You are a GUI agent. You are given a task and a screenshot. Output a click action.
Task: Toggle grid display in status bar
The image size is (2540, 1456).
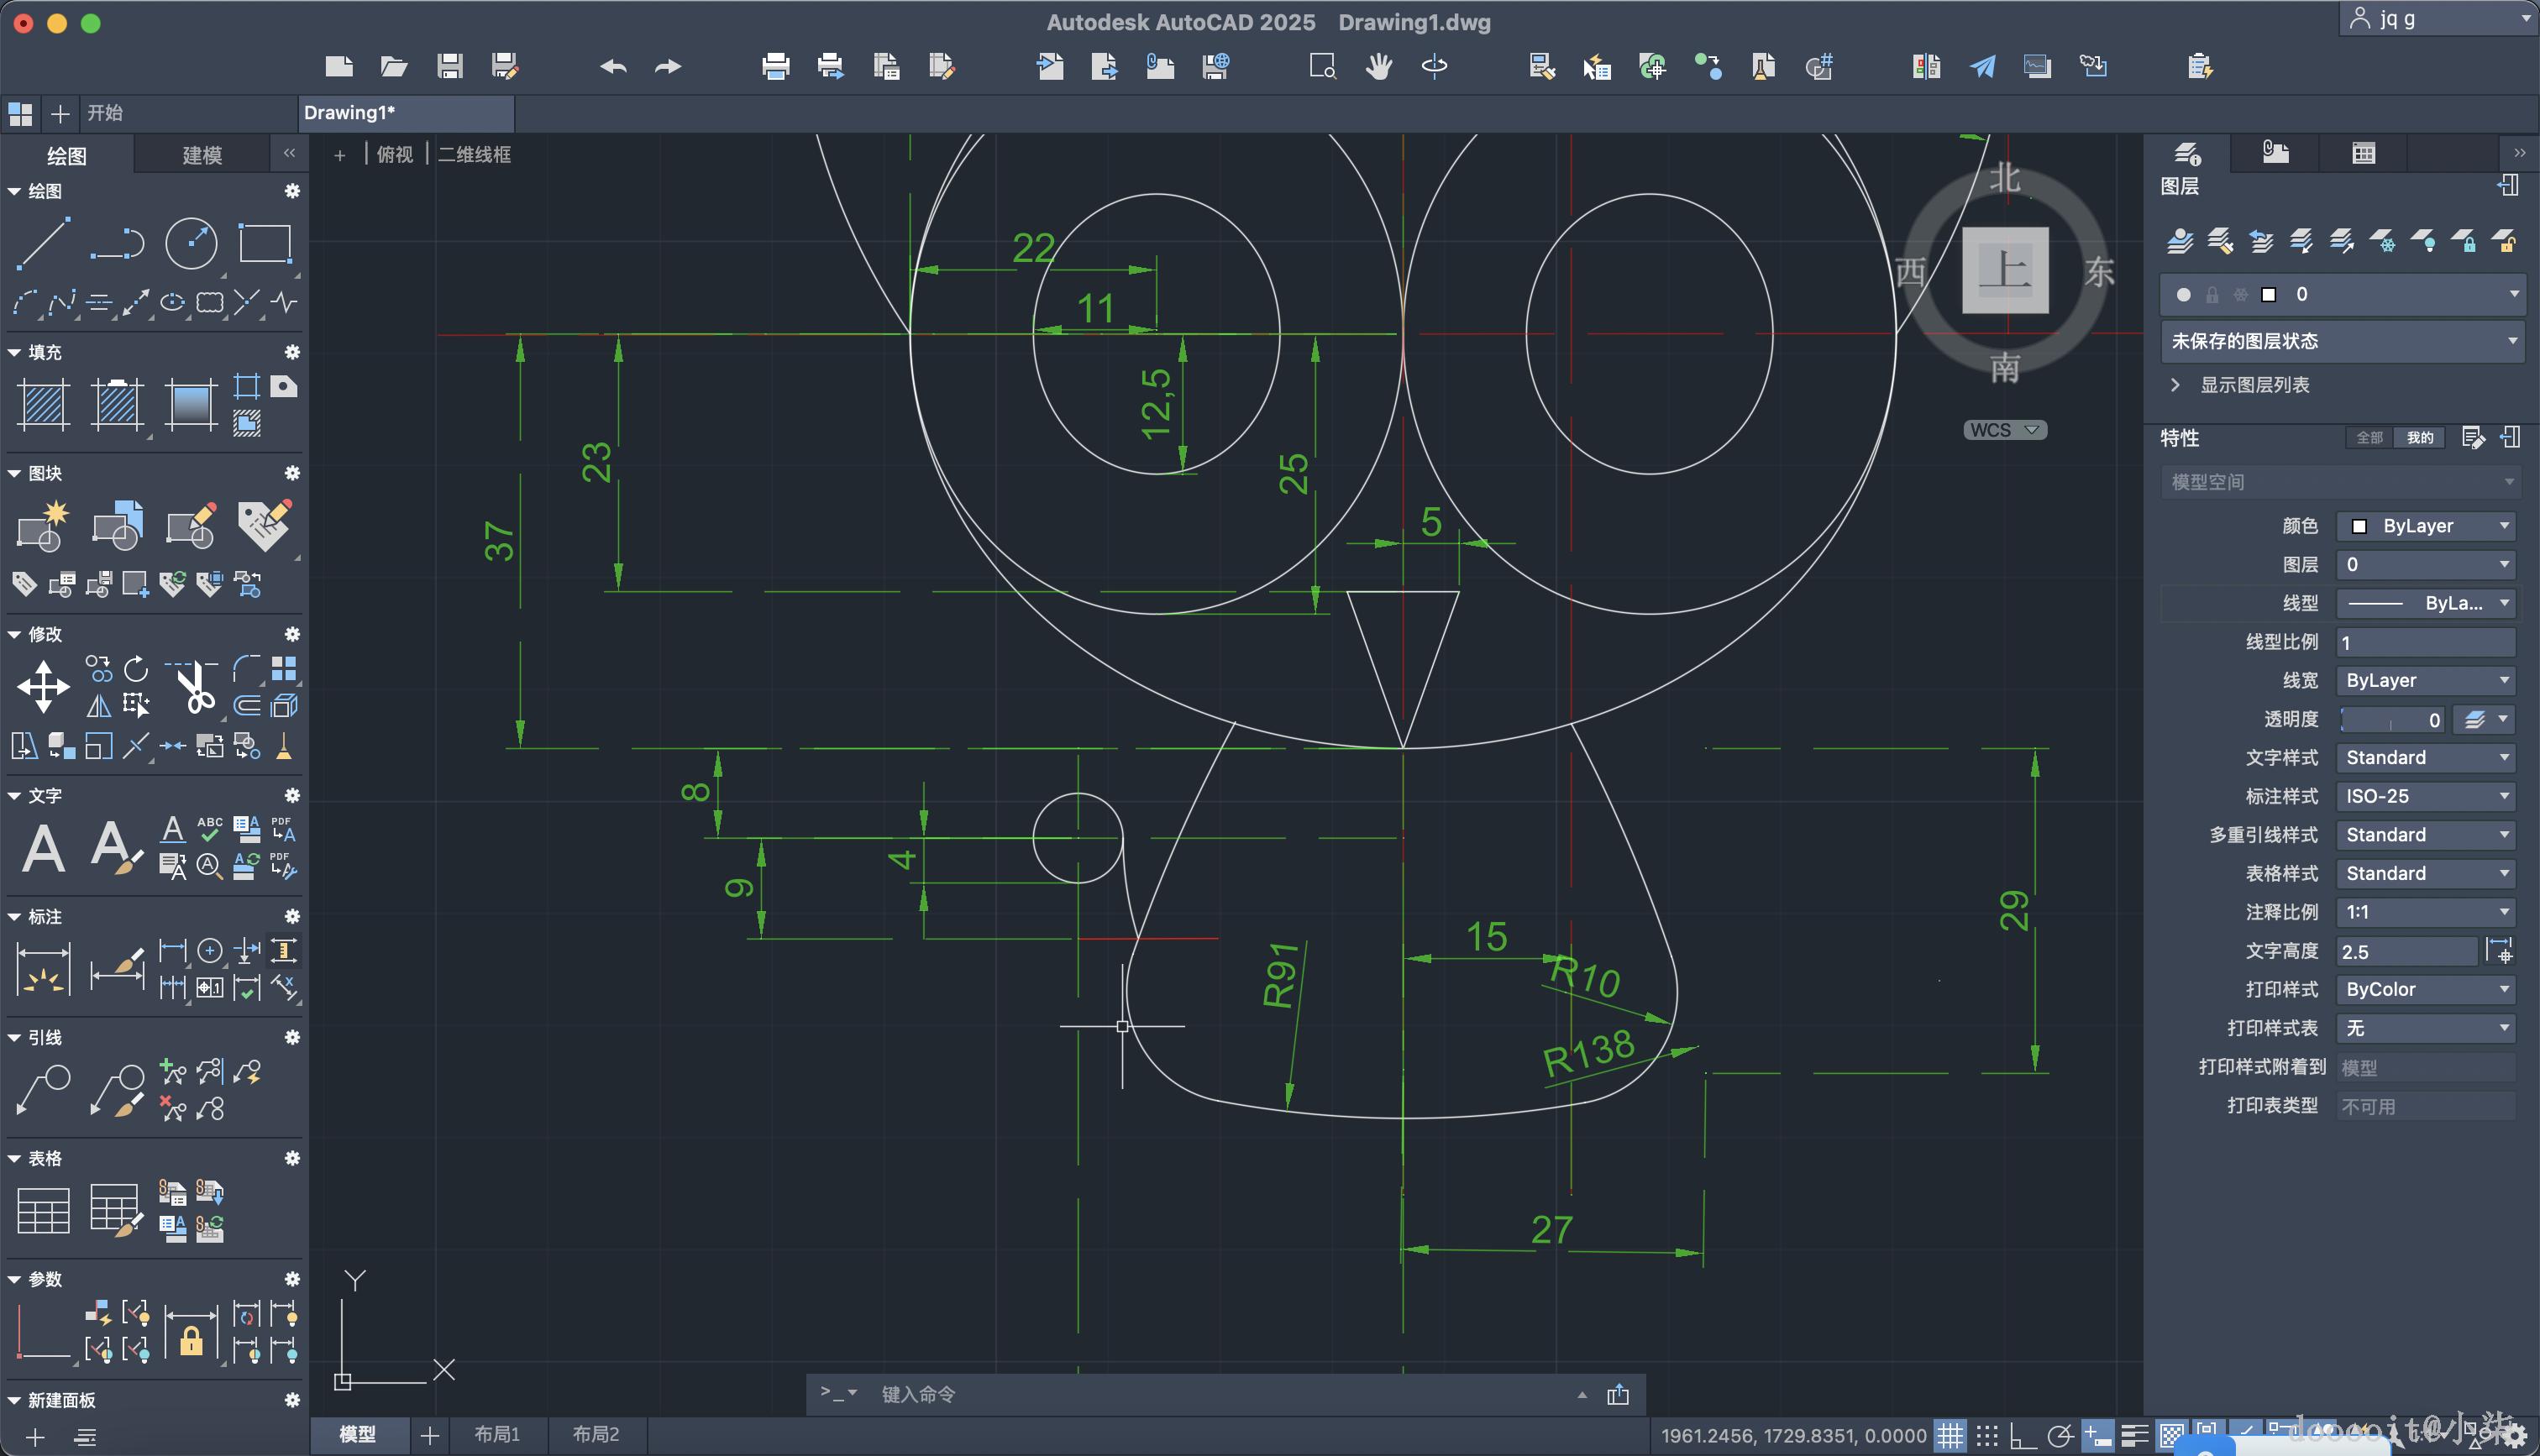(x=1950, y=1436)
